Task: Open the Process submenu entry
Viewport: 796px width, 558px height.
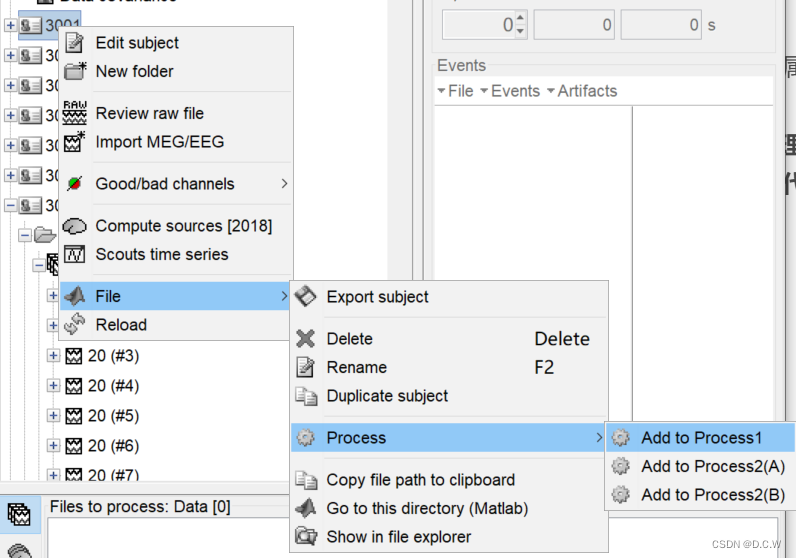Action: pyautogui.click(x=449, y=438)
